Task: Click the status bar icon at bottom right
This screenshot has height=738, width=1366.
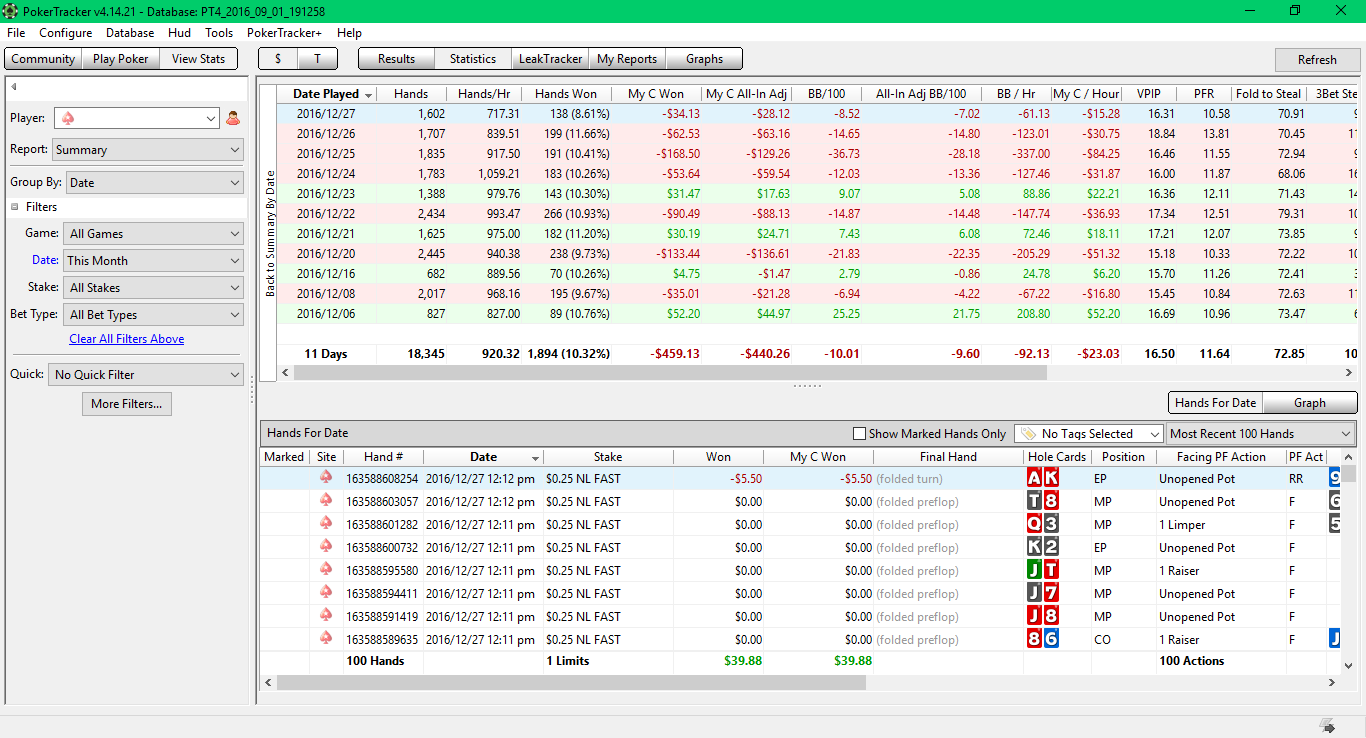Action: (x=1327, y=725)
